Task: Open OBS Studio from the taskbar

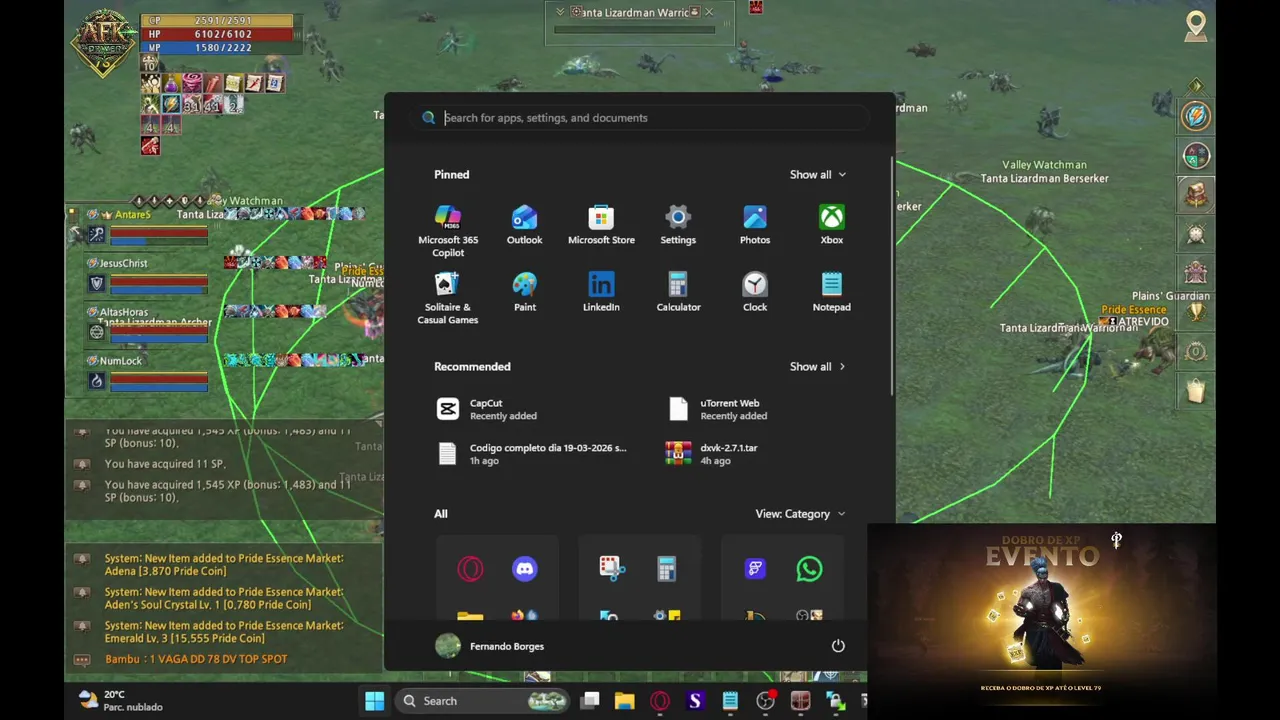Action: pyautogui.click(x=765, y=701)
